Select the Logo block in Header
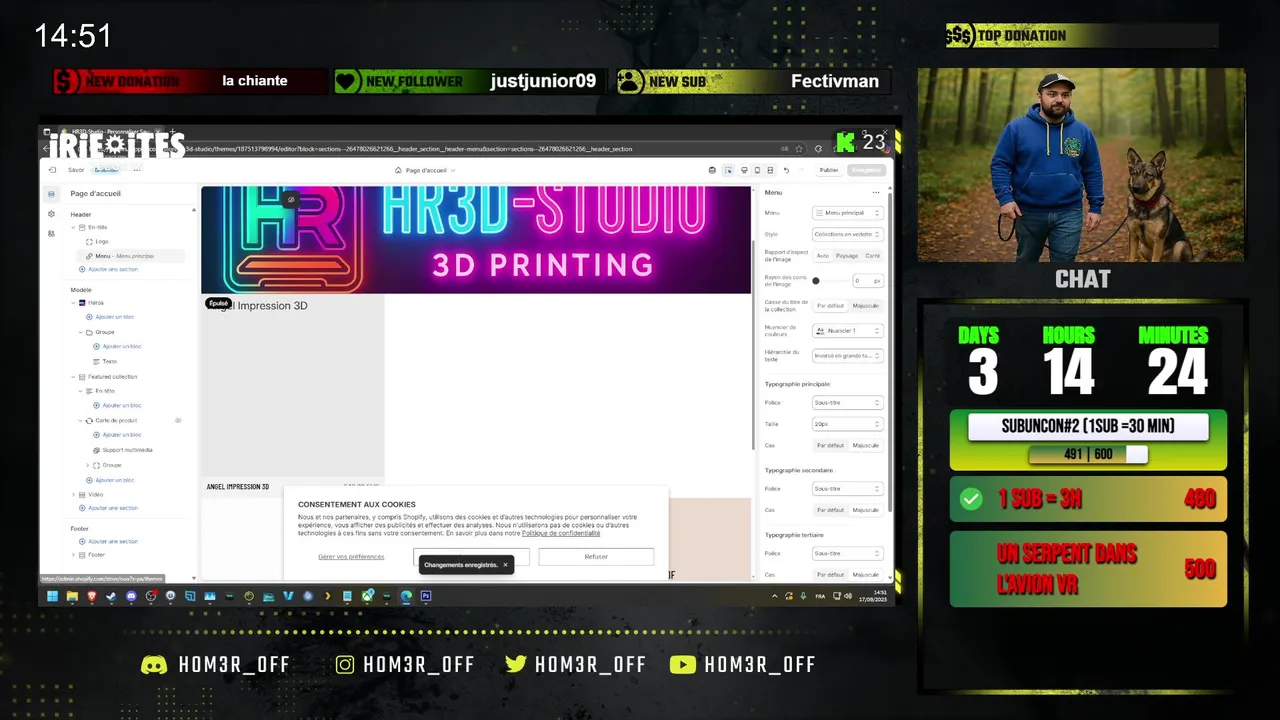The height and width of the screenshot is (720, 1280). [x=102, y=241]
